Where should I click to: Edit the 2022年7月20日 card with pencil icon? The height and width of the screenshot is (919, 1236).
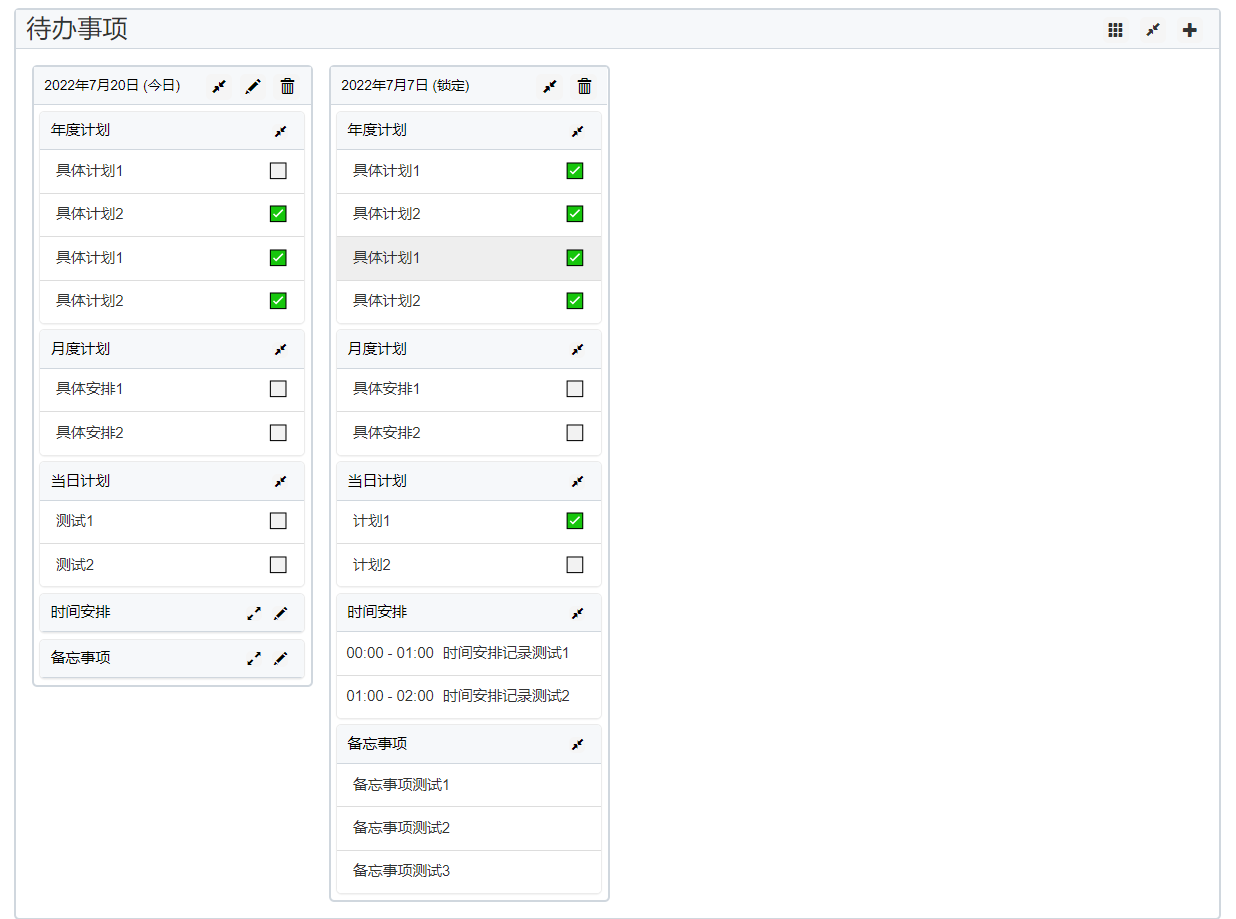253,87
